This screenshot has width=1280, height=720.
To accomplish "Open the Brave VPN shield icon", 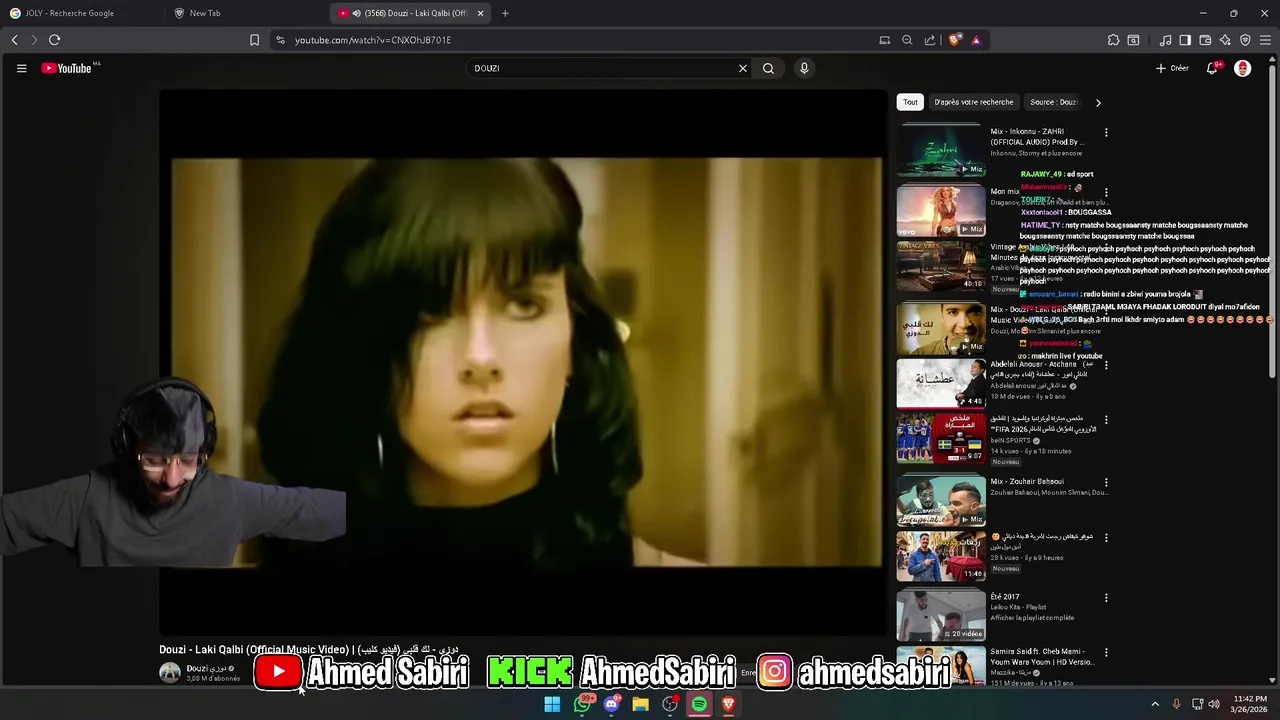I will point(1245,40).
